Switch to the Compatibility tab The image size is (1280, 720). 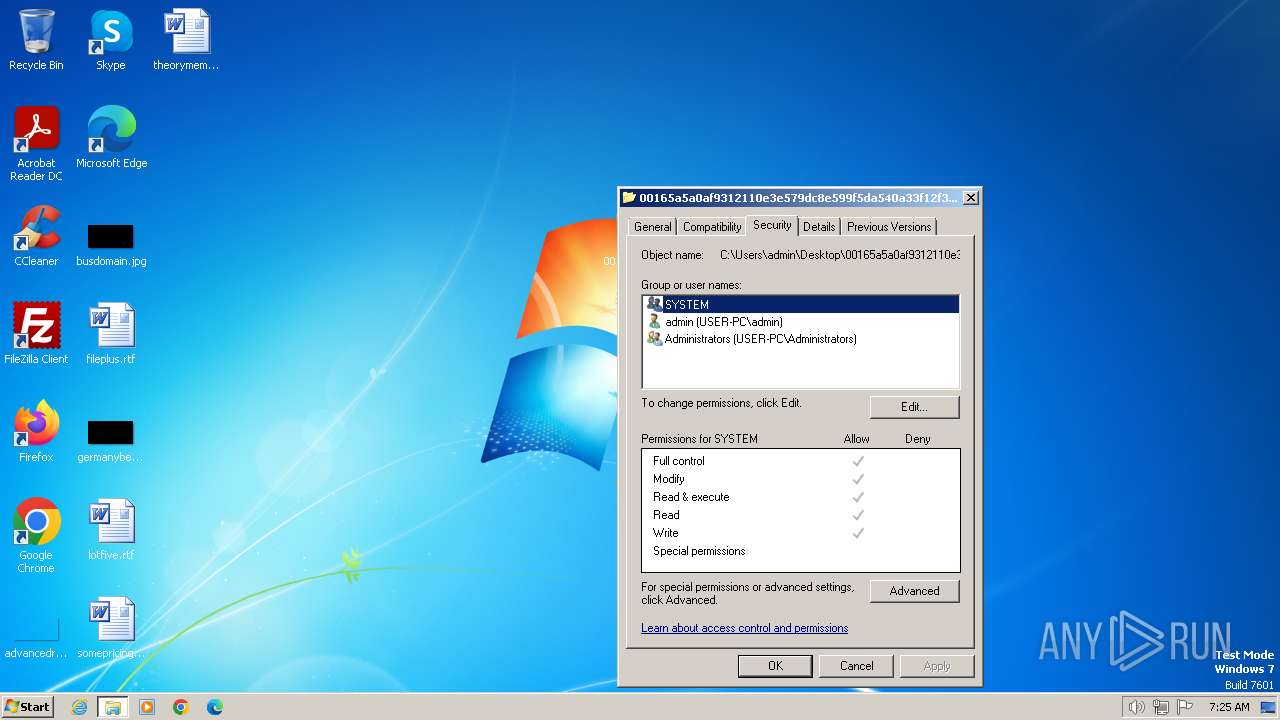coord(712,227)
